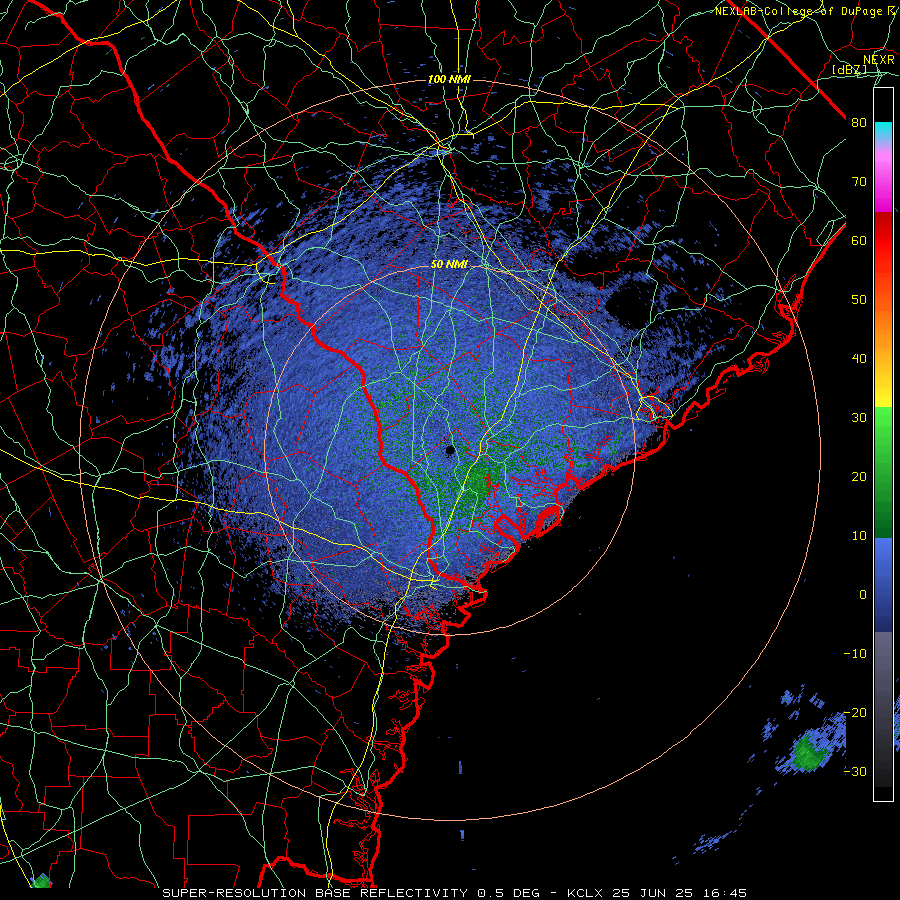Click the "[dBZ]" unit label above color scale
The image size is (900, 900).
pyautogui.click(x=849, y=69)
